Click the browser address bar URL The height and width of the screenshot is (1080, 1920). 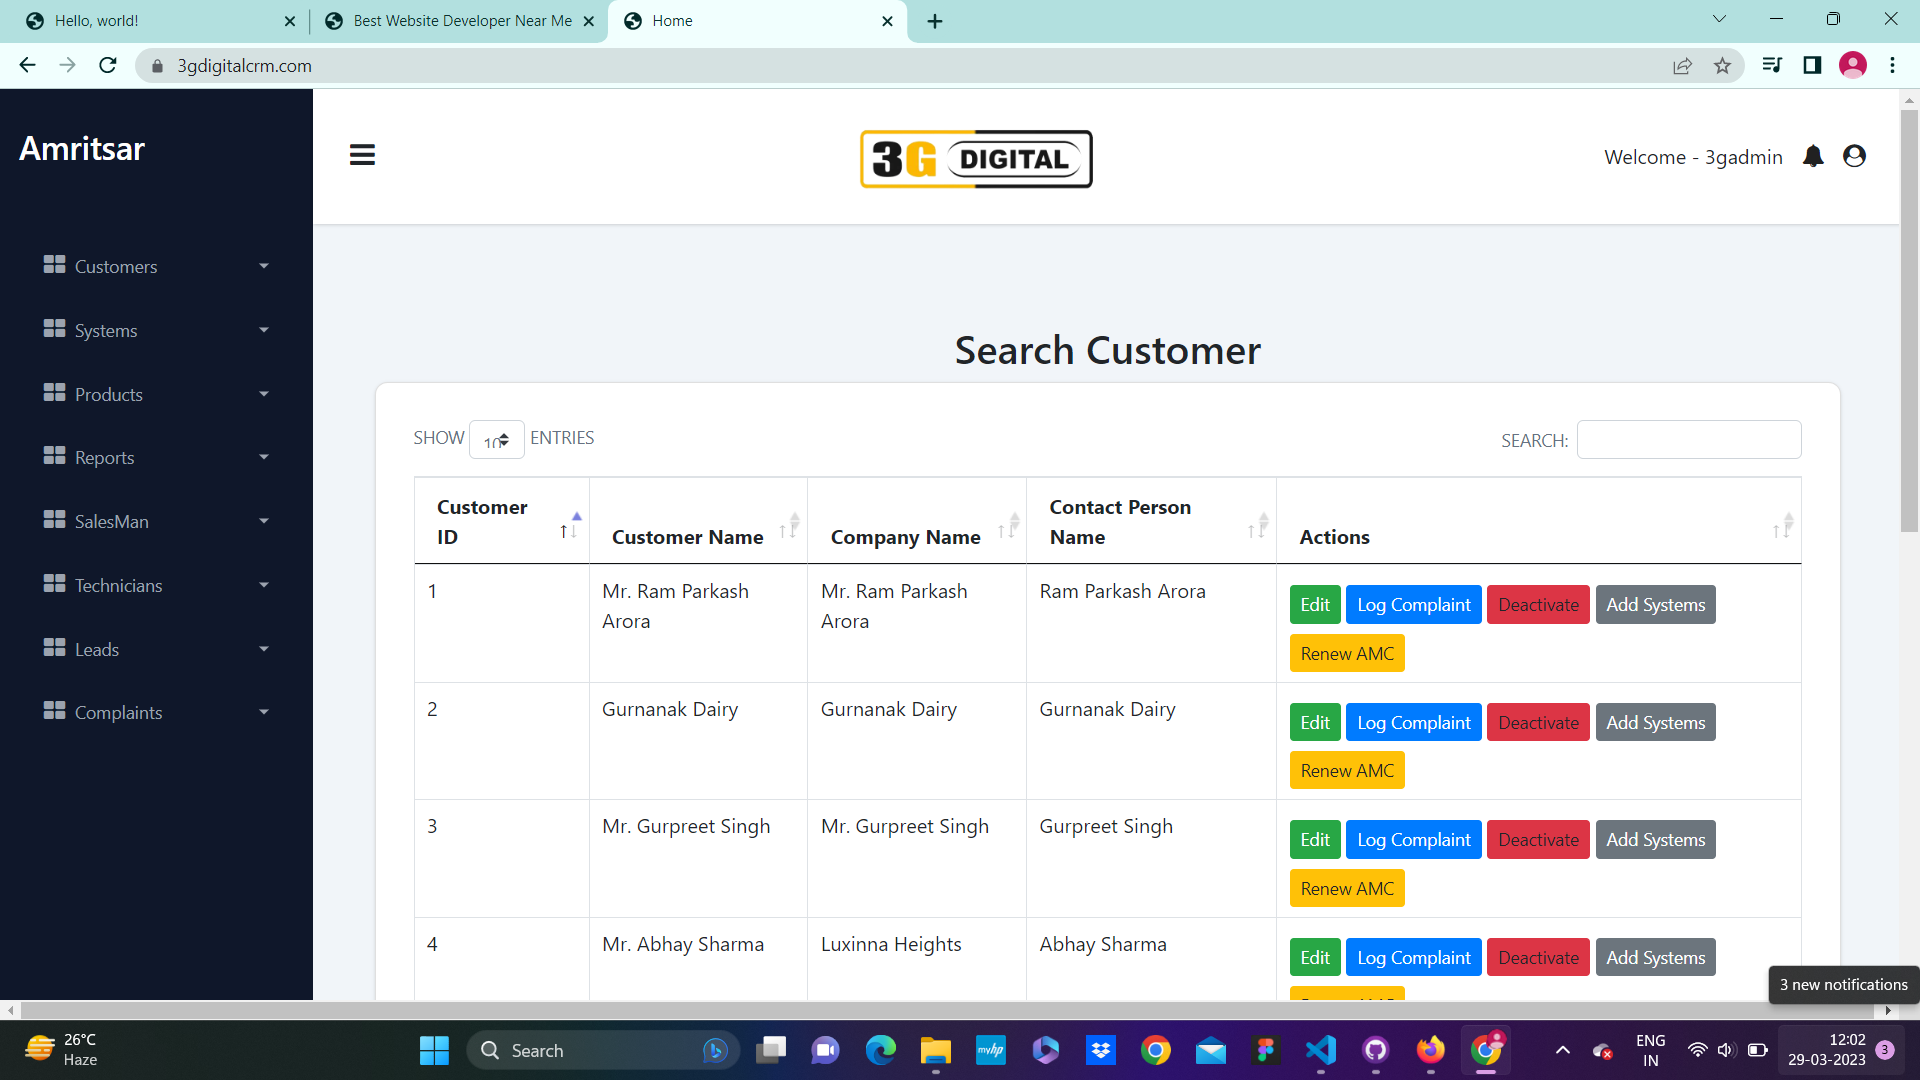click(245, 66)
